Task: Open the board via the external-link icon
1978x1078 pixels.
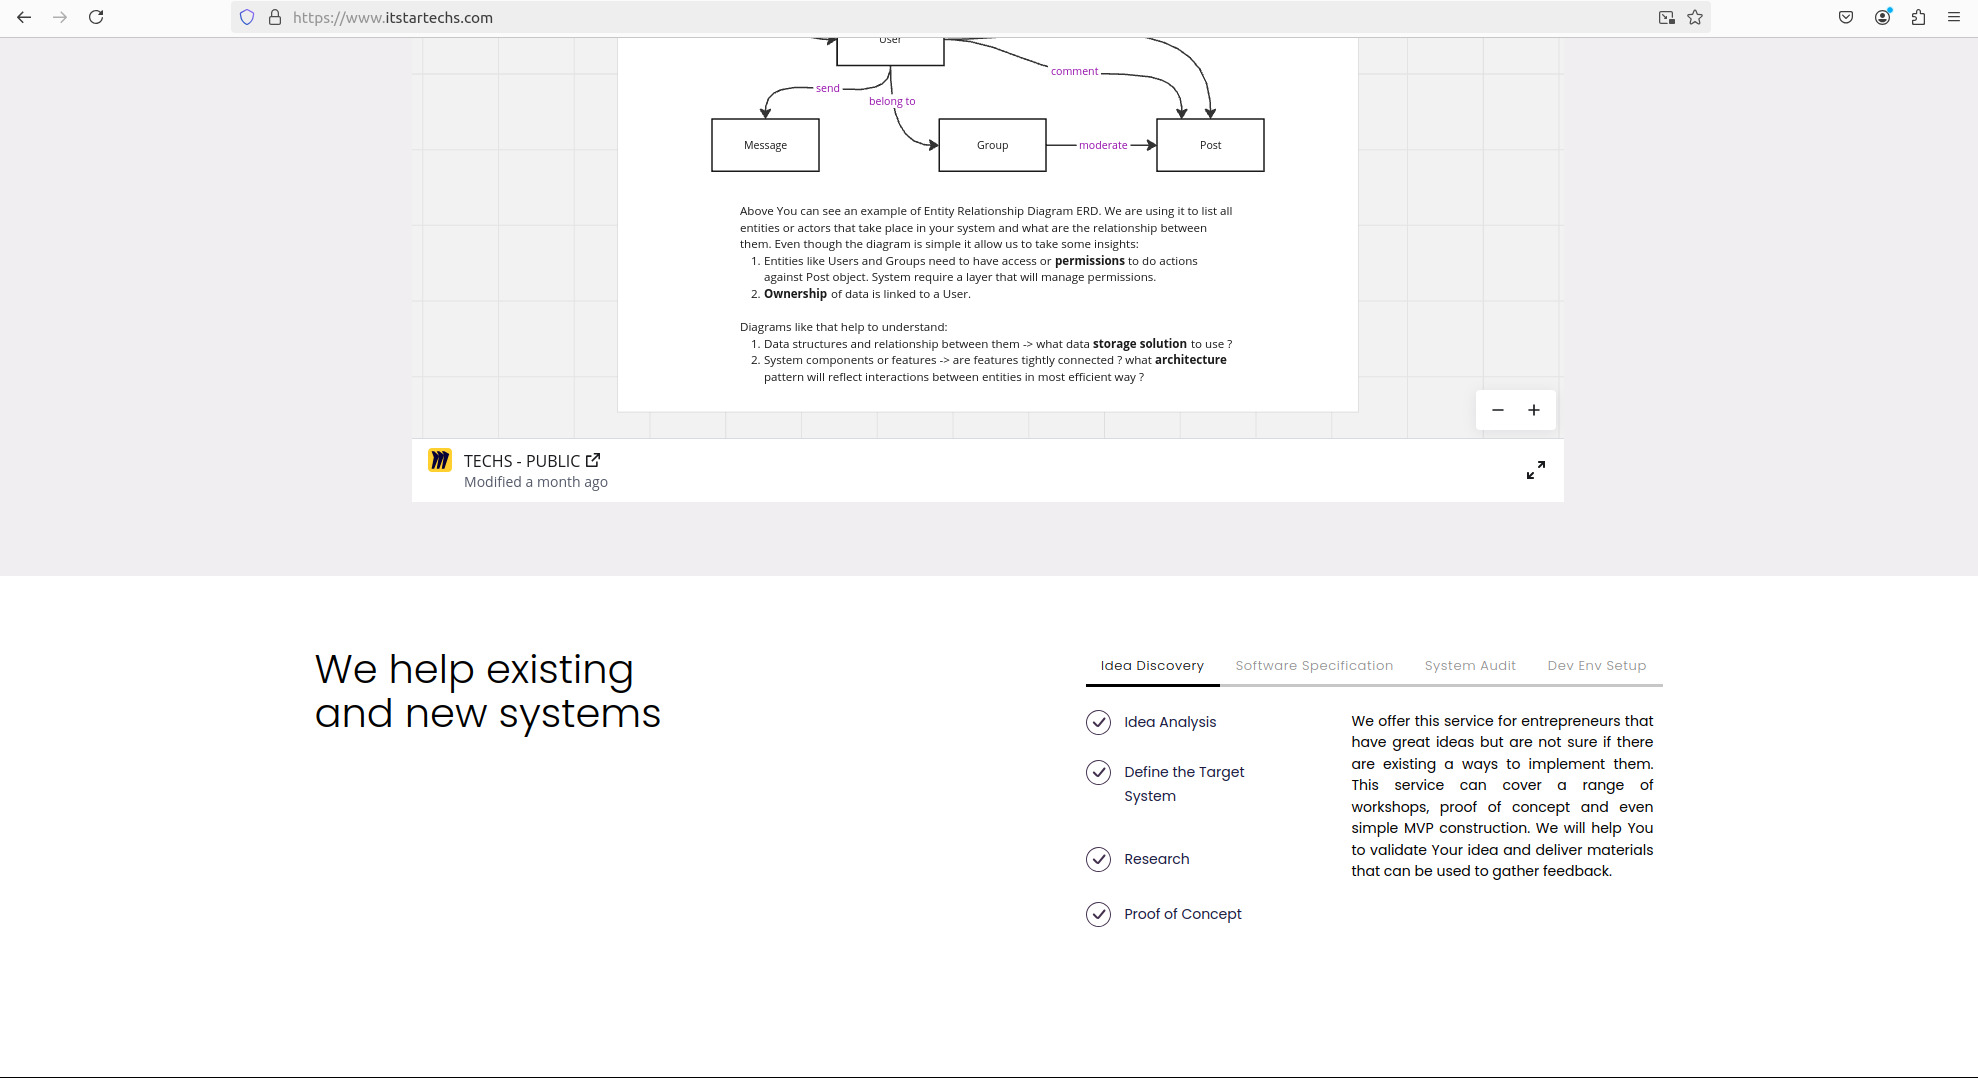Action: coord(593,460)
